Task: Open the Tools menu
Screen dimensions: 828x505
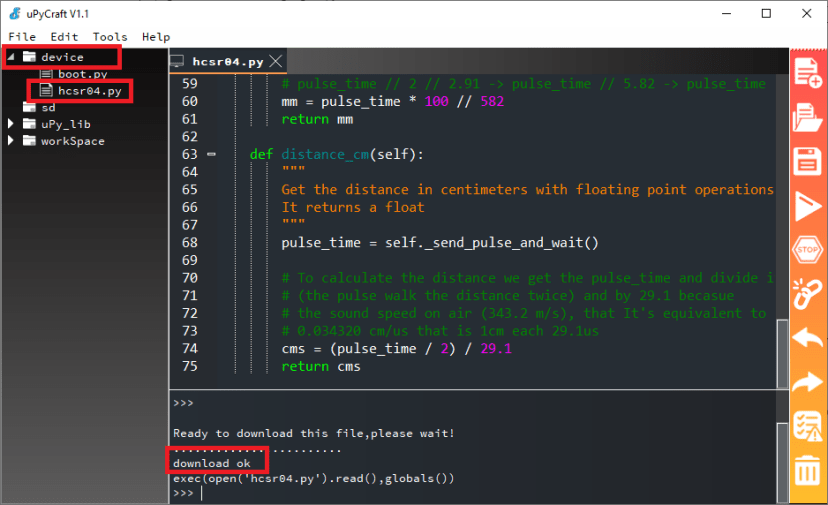Action: [x=110, y=37]
